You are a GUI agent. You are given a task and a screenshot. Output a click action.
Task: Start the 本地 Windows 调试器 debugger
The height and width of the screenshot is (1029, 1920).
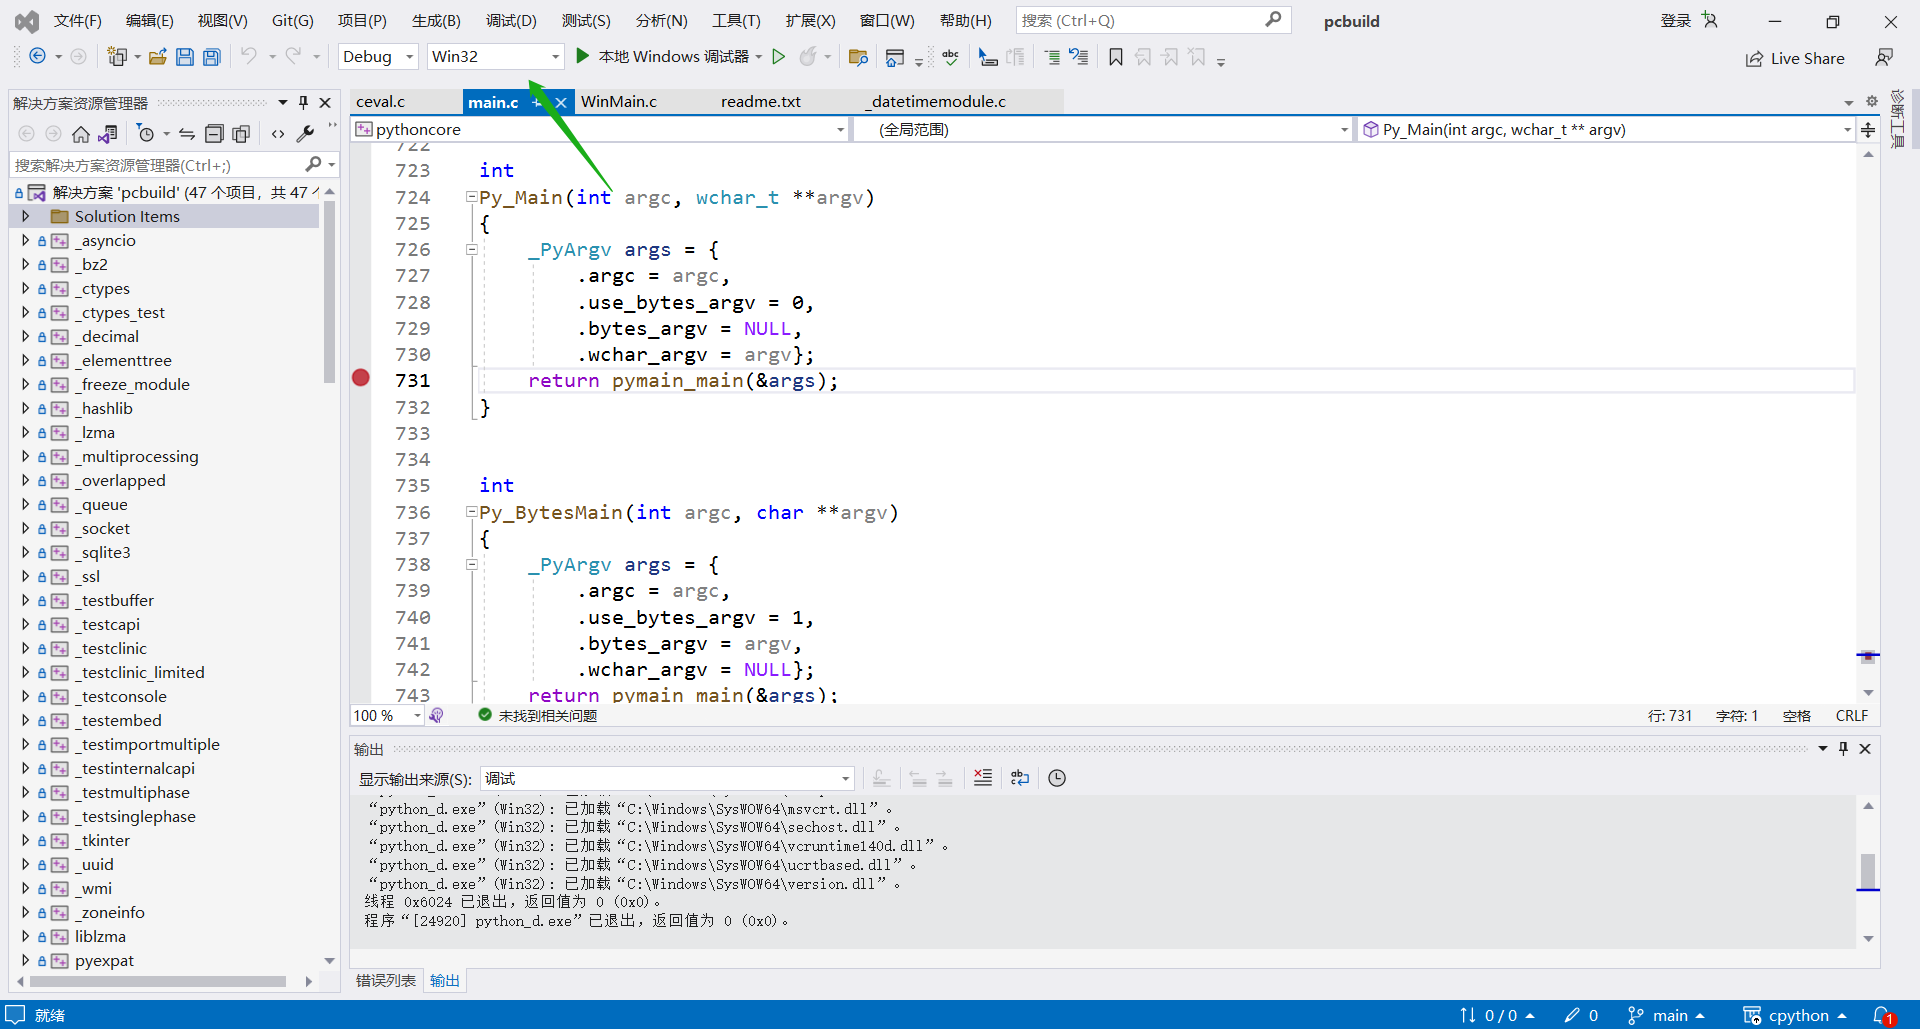coord(664,57)
